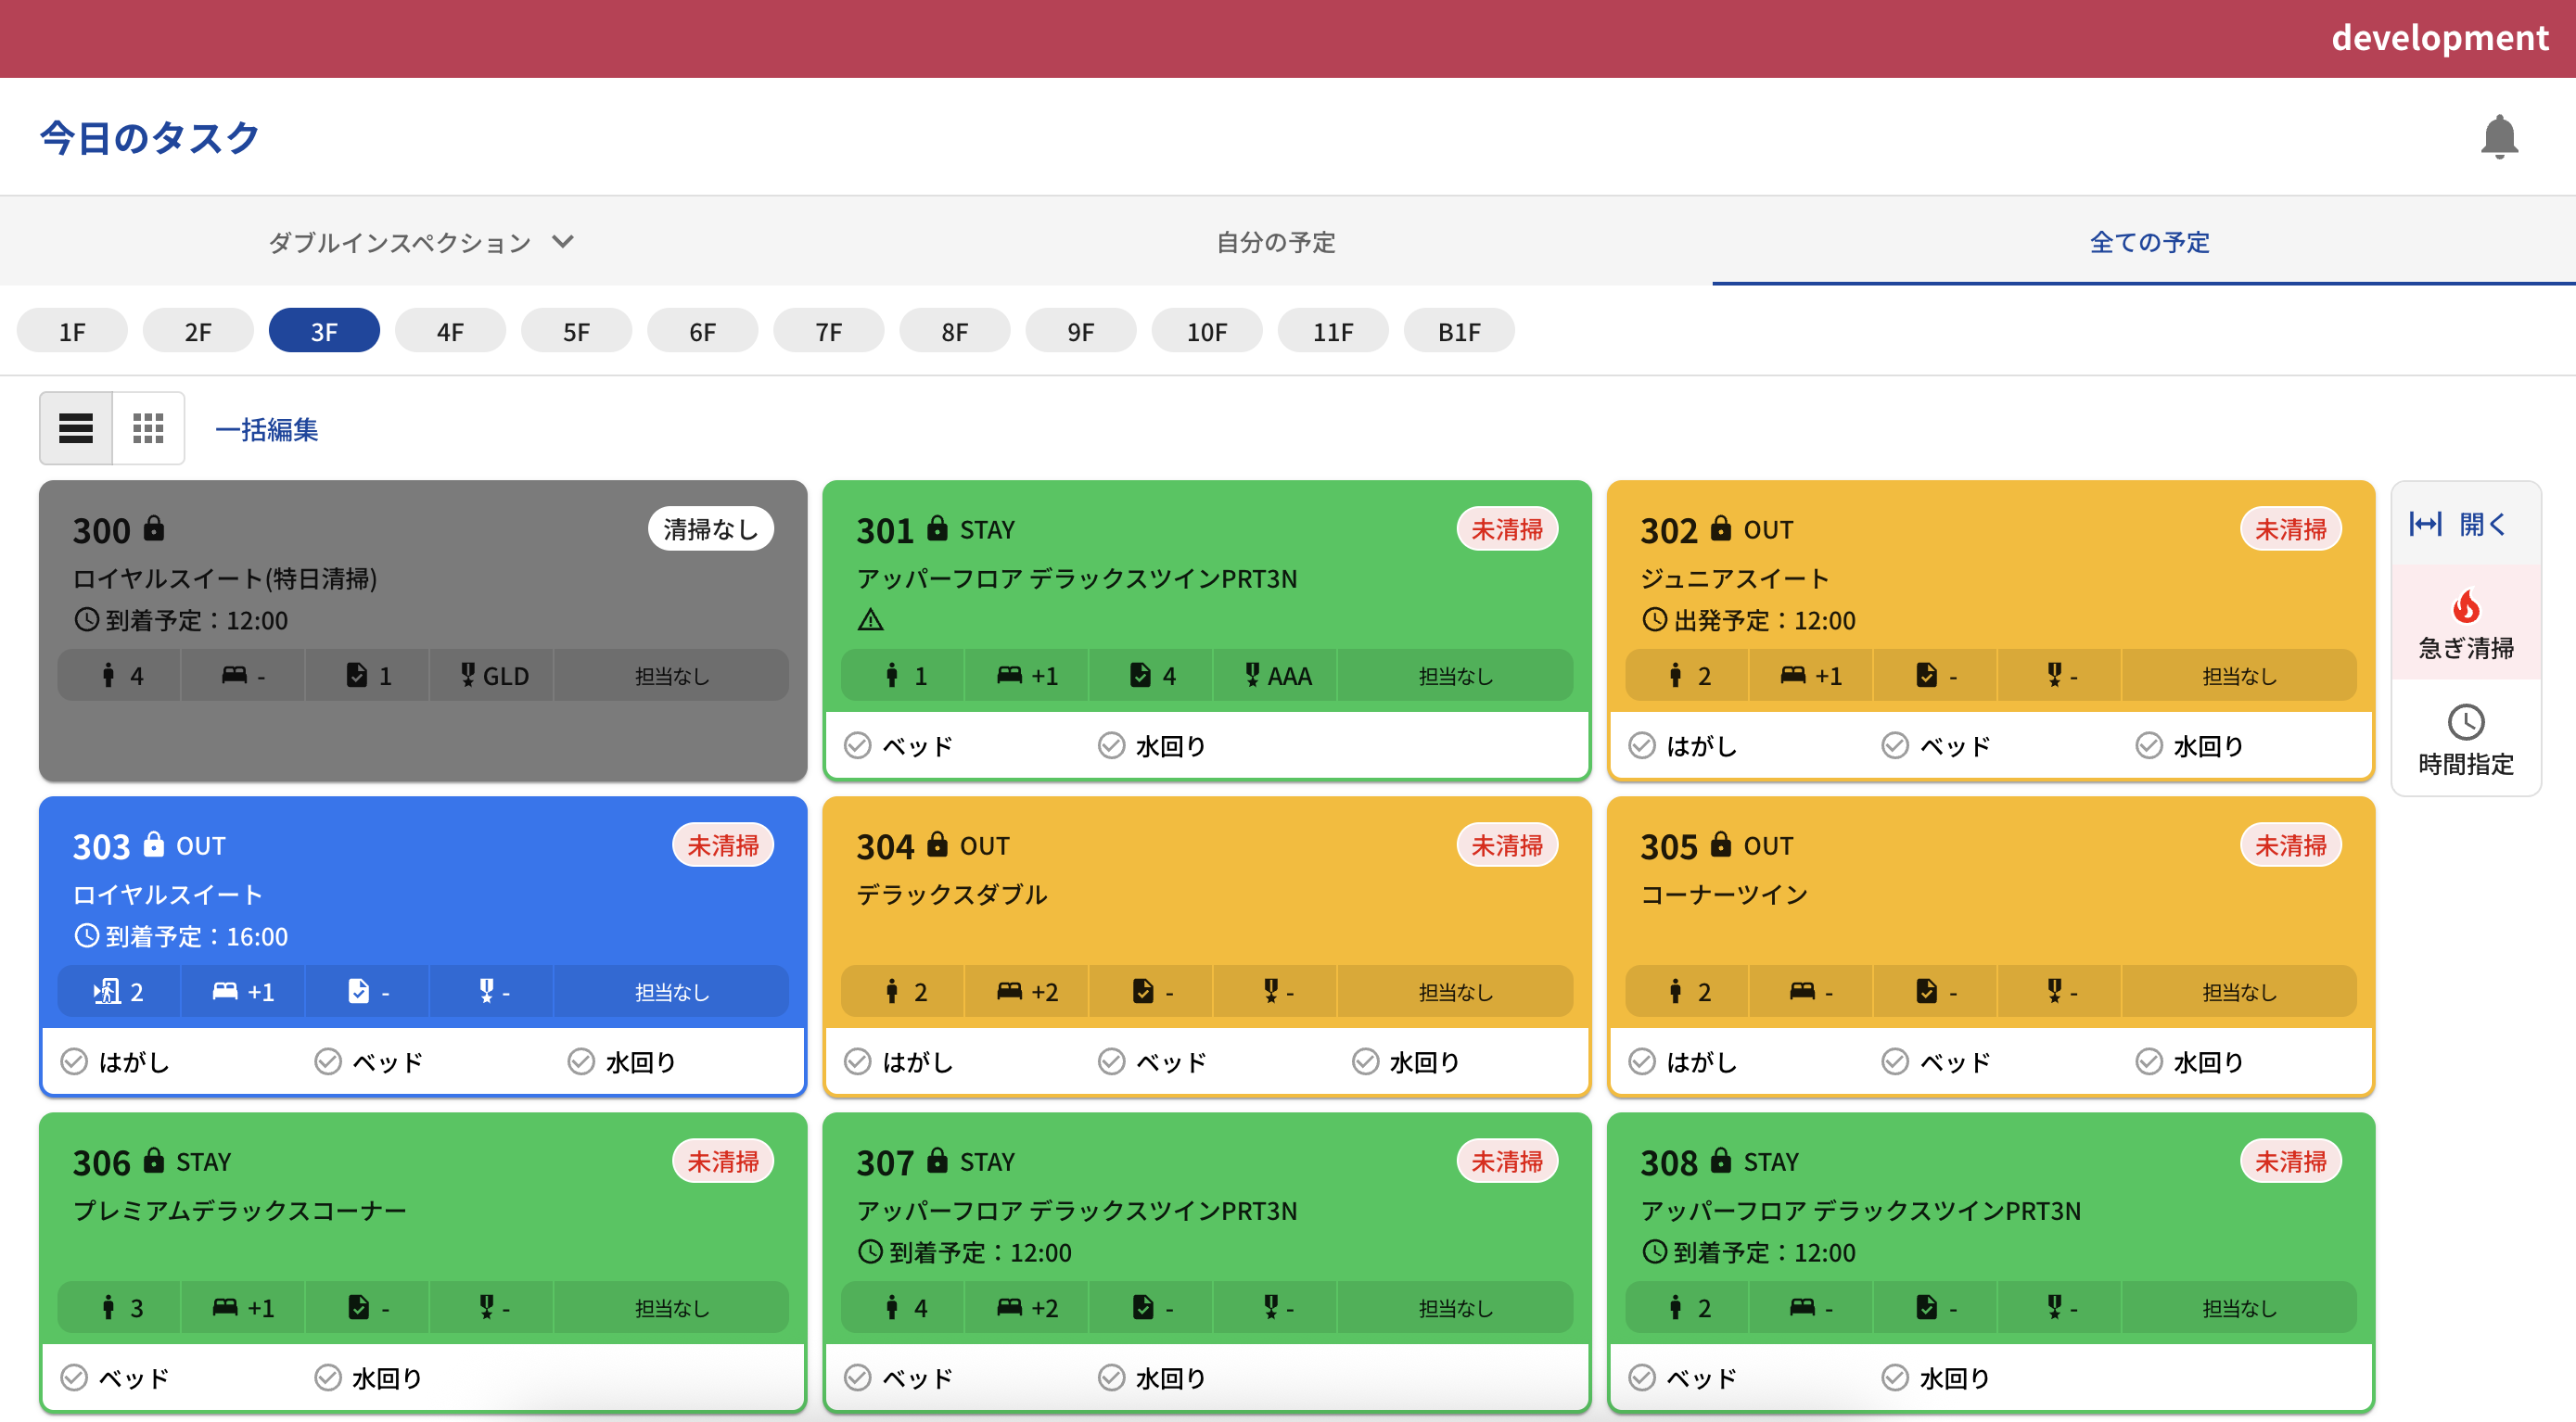This screenshot has width=2576, height=1422.
Task: Switch to grid view layout icon
Action: (x=148, y=428)
